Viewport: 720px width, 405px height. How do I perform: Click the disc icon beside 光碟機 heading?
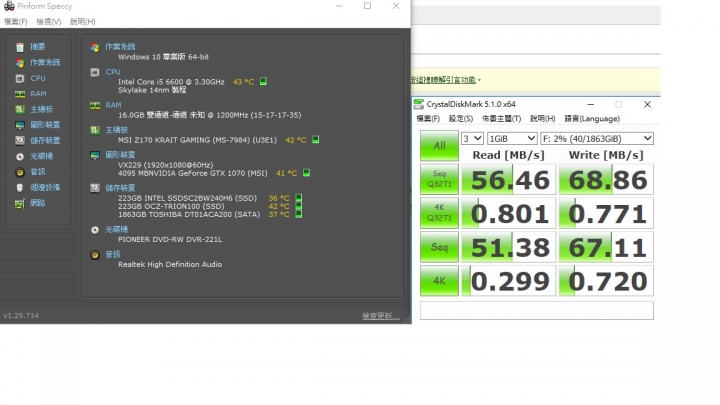tap(95, 230)
